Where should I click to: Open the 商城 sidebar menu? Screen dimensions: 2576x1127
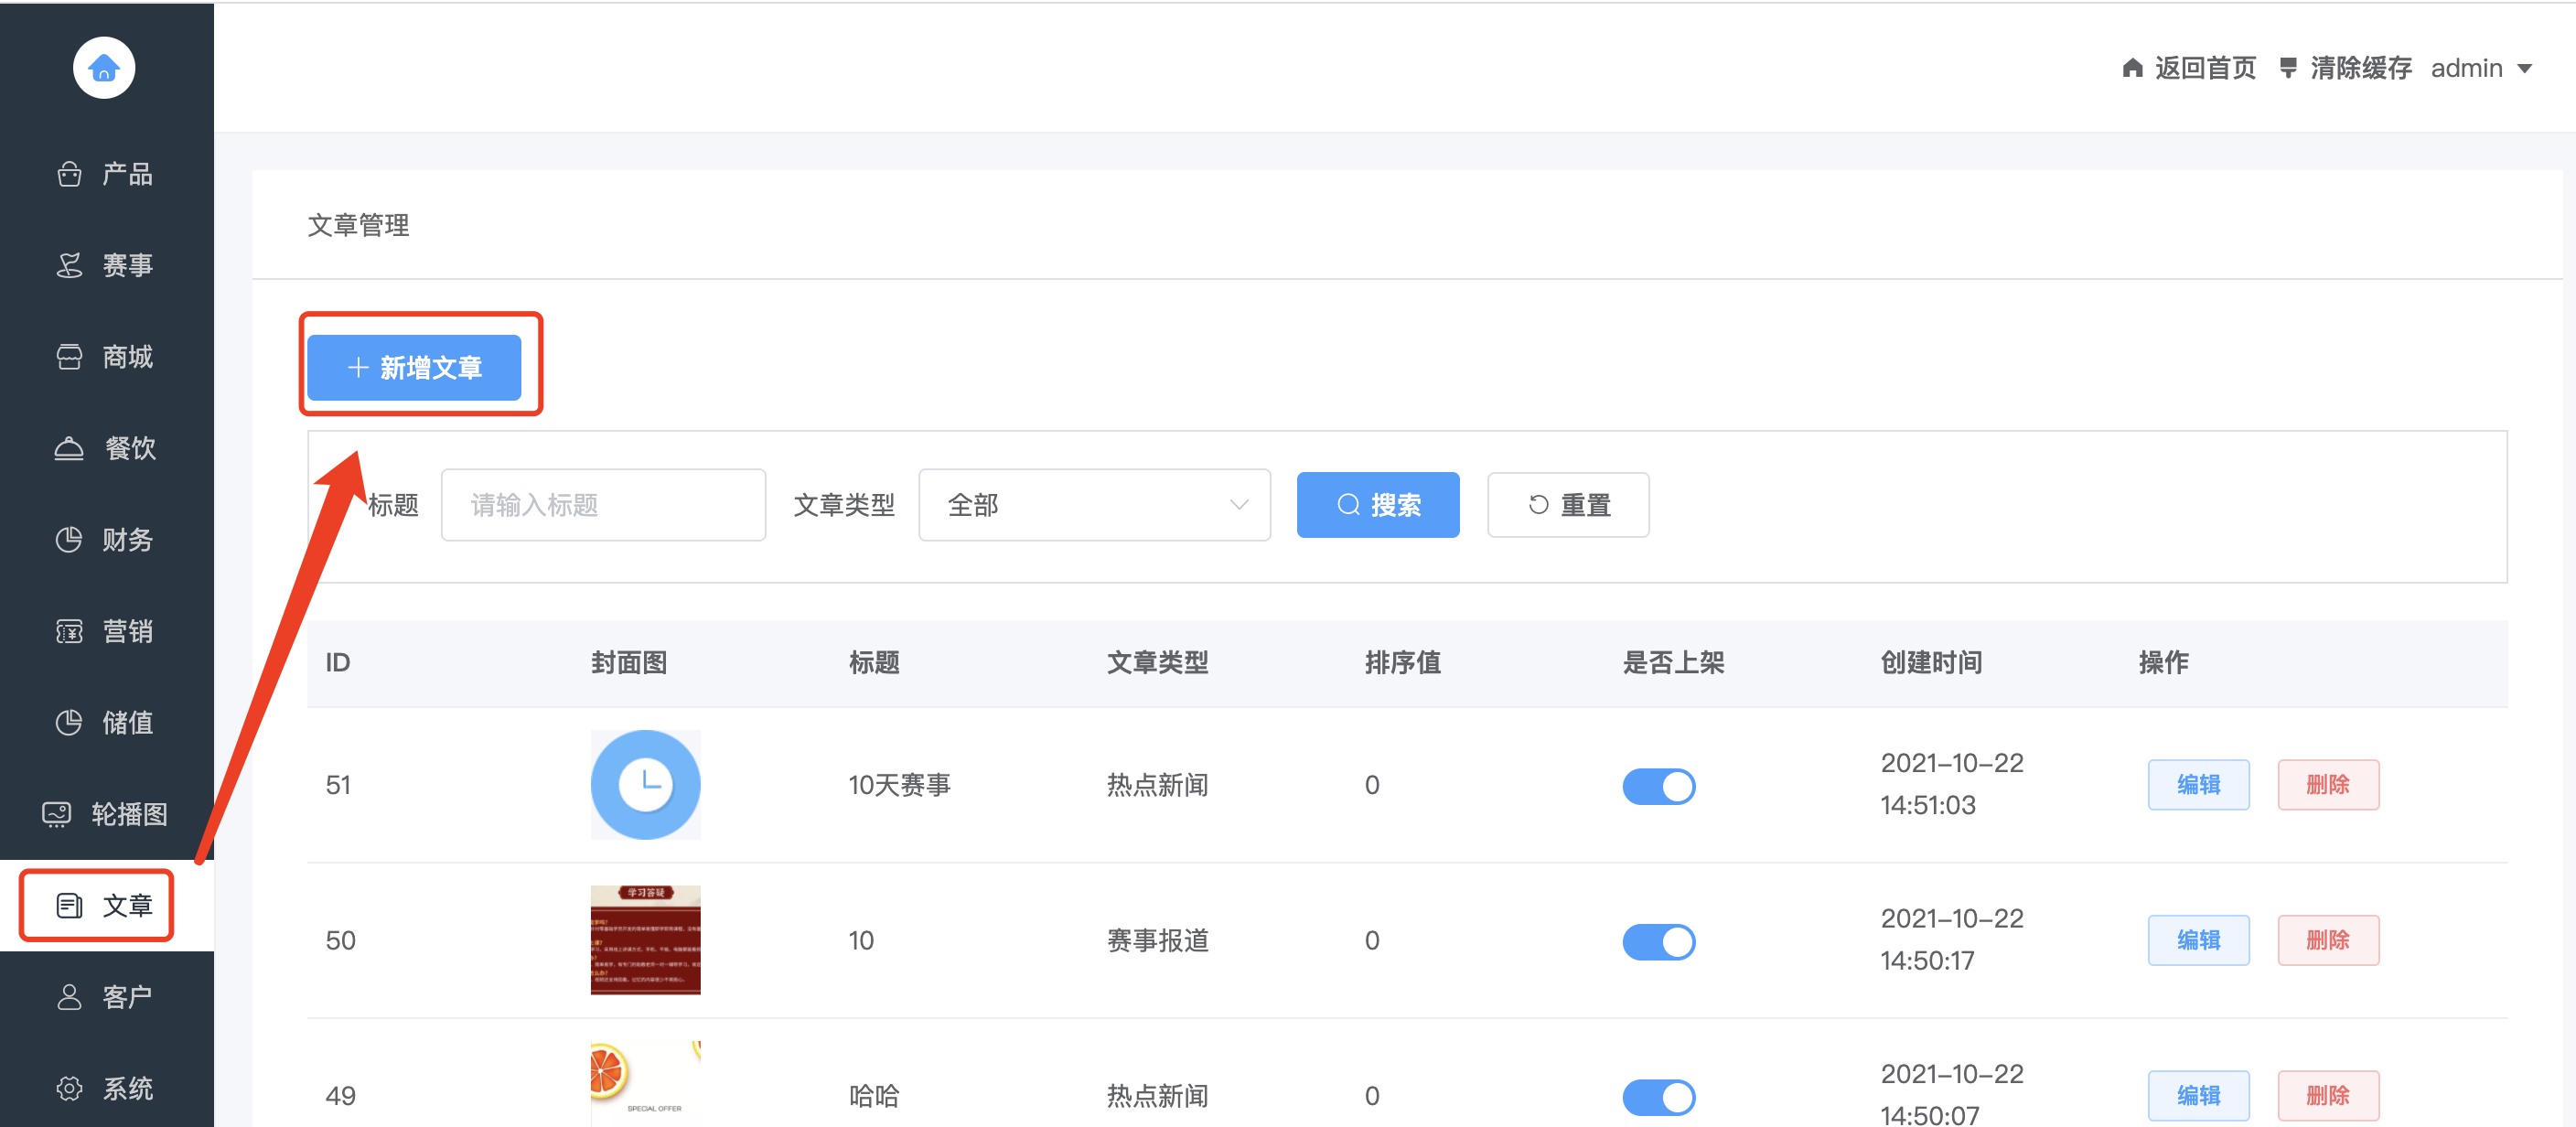106,357
